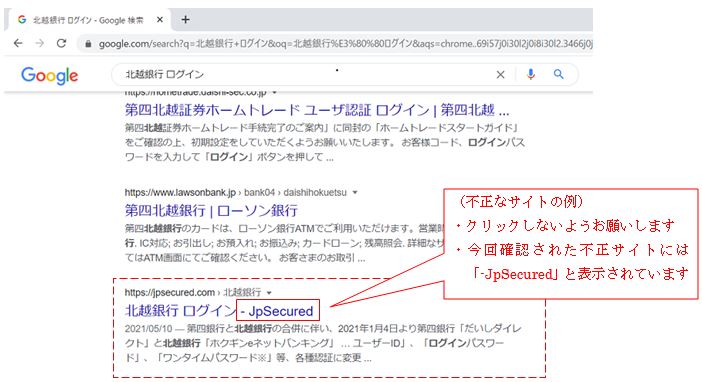
Task: Expand dropdown arrow beside daishi-sec.co.jp URL
Action: 274,93
